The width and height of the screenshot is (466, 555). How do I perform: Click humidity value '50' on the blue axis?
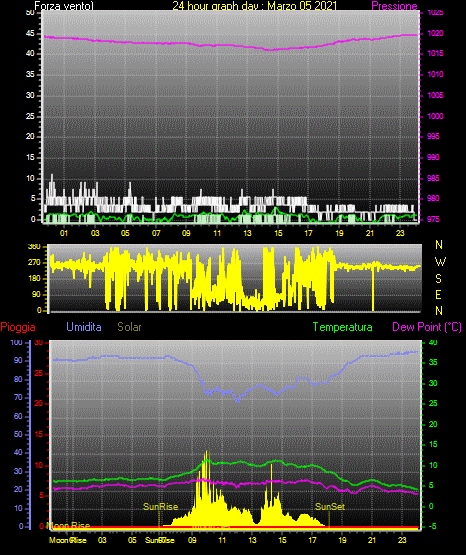tap(18, 434)
